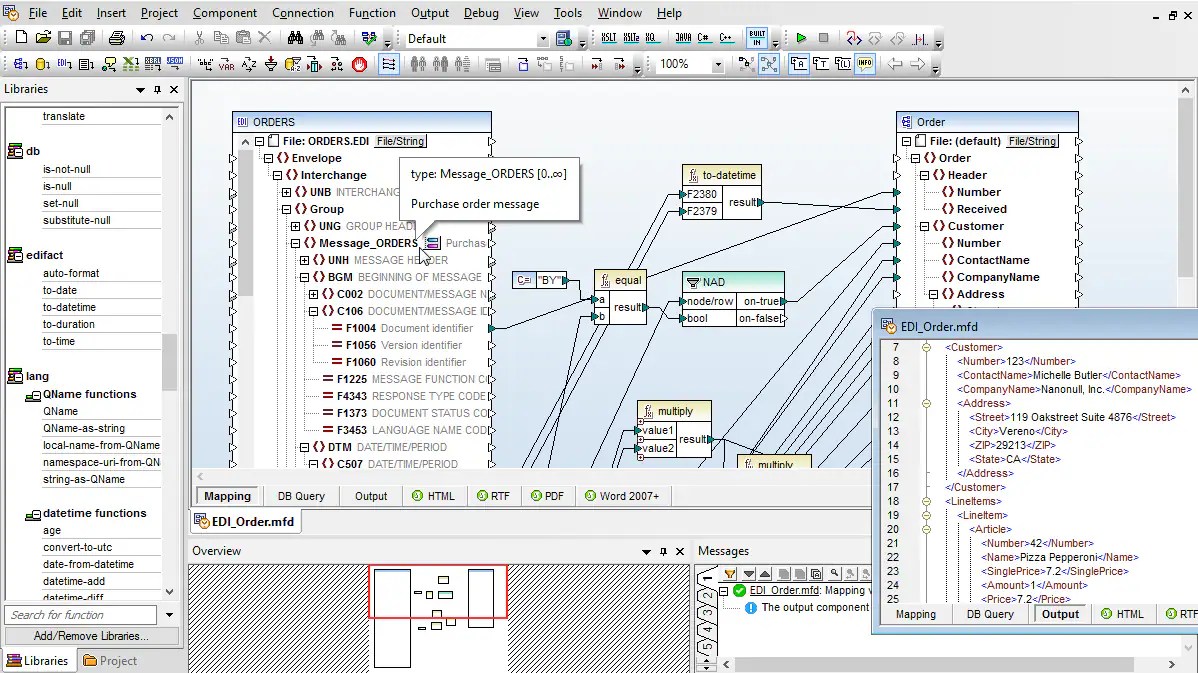Click the Insert Sort (A-Z) icon
The height and width of the screenshot is (673, 1198).
click(x=249, y=64)
